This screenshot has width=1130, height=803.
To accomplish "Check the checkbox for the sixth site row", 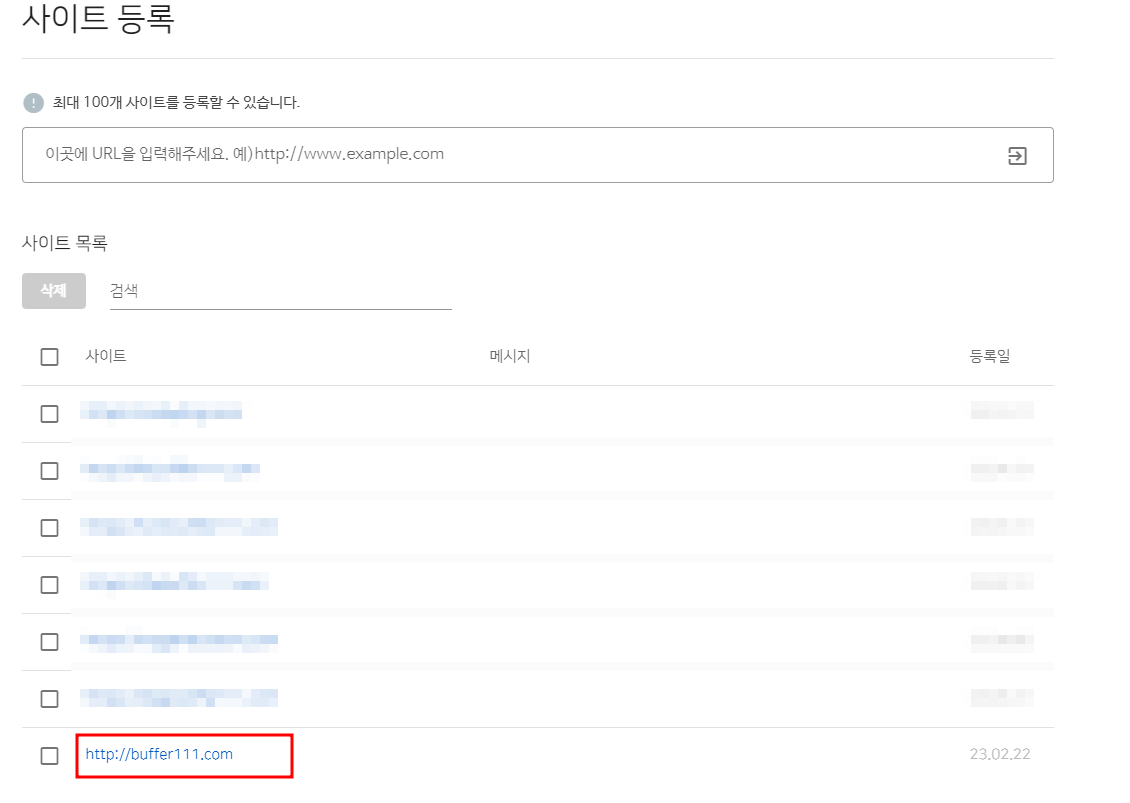I will [49, 698].
